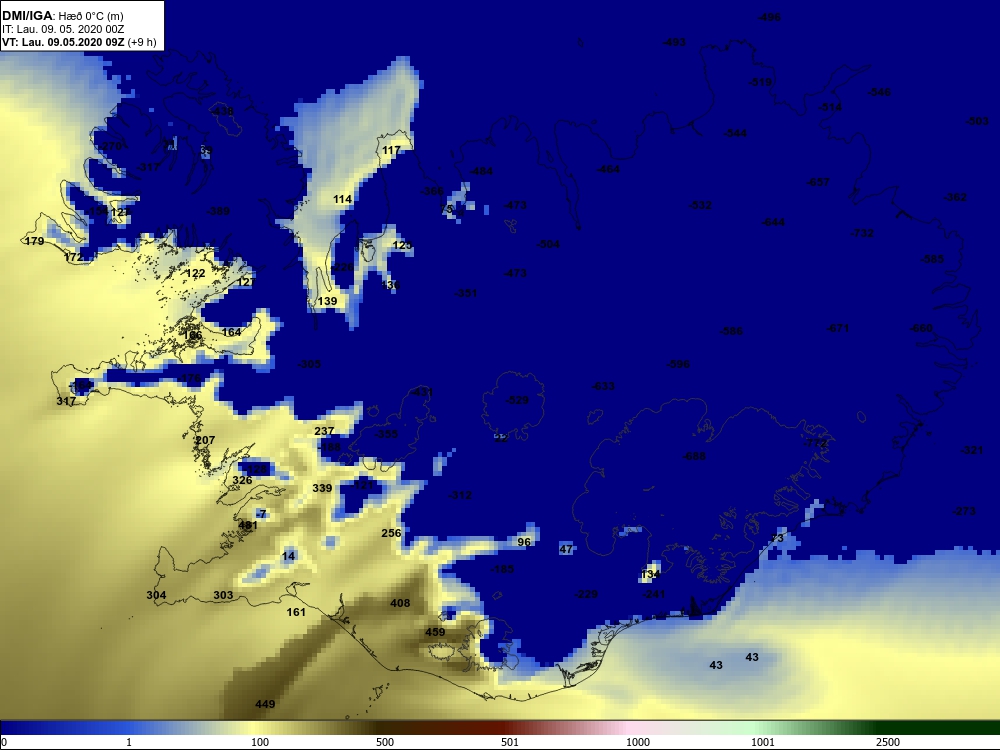Screen dimensions: 1000x750
Task: Click the negative value "-660"
Action: click(x=921, y=328)
